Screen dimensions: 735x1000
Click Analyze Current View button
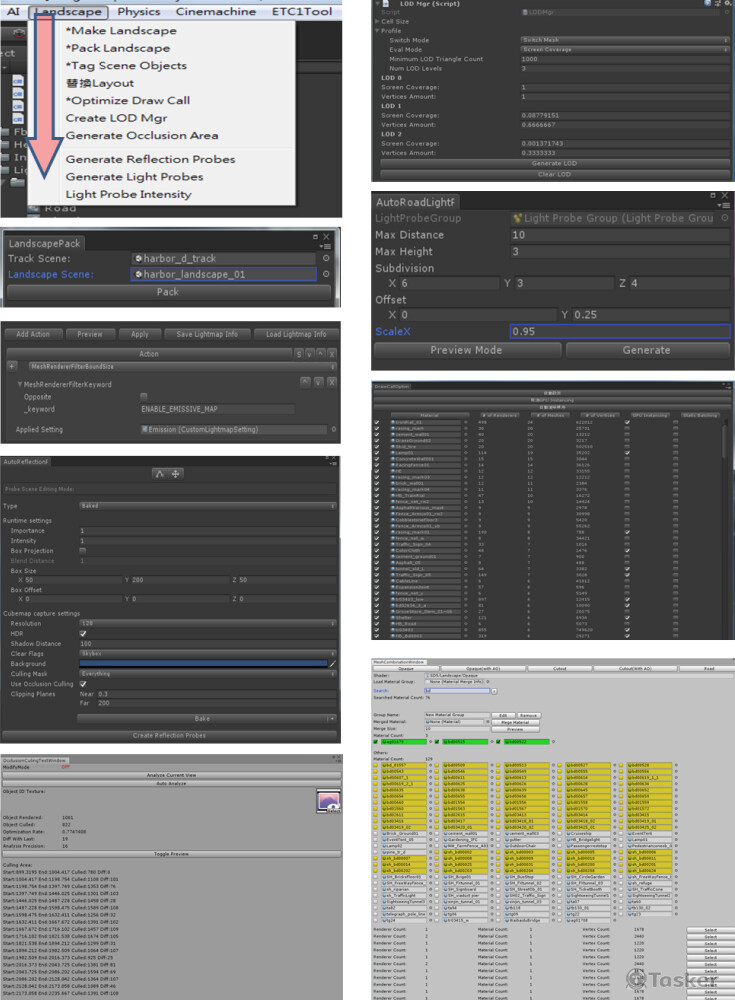[171, 776]
